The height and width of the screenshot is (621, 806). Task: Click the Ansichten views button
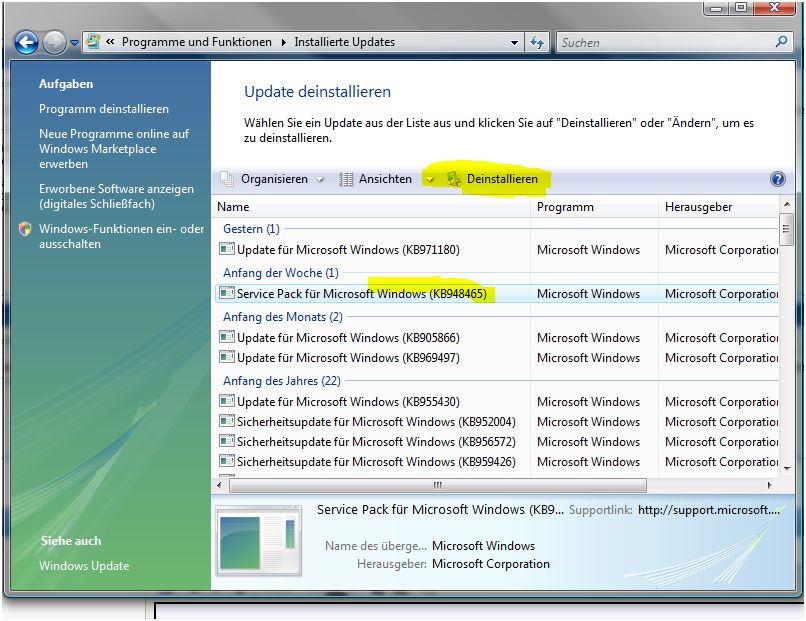[x=385, y=179]
